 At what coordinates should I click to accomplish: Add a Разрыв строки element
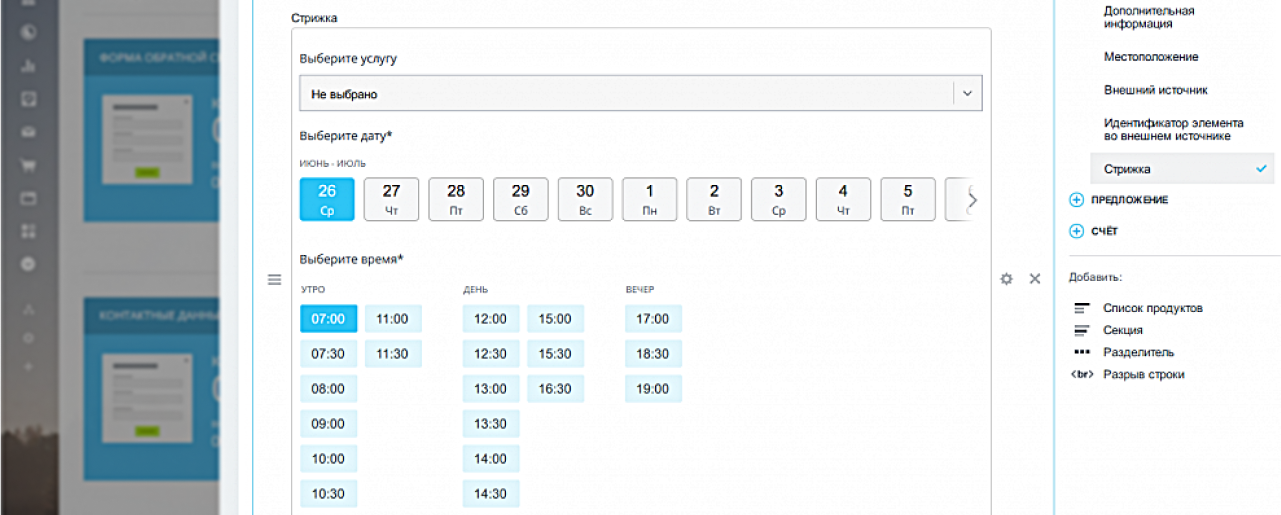pos(1143,374)
